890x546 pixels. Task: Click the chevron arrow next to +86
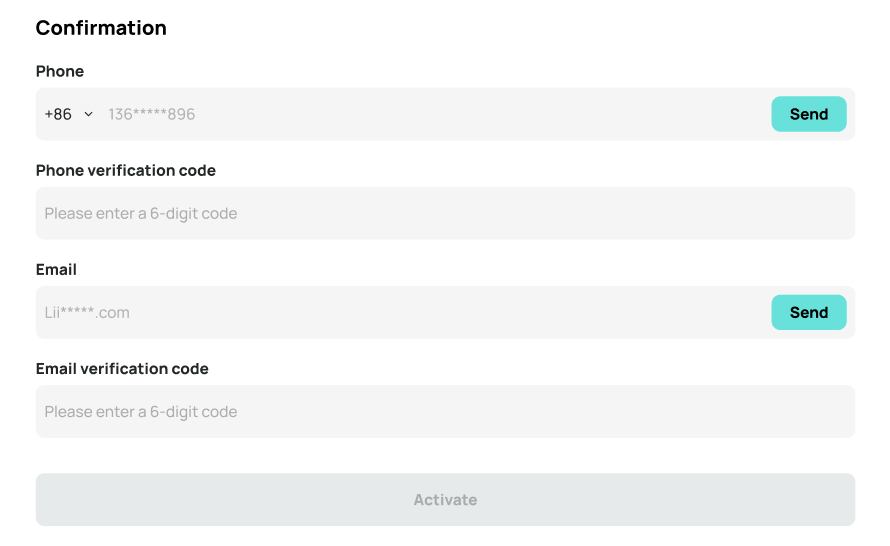89,114
